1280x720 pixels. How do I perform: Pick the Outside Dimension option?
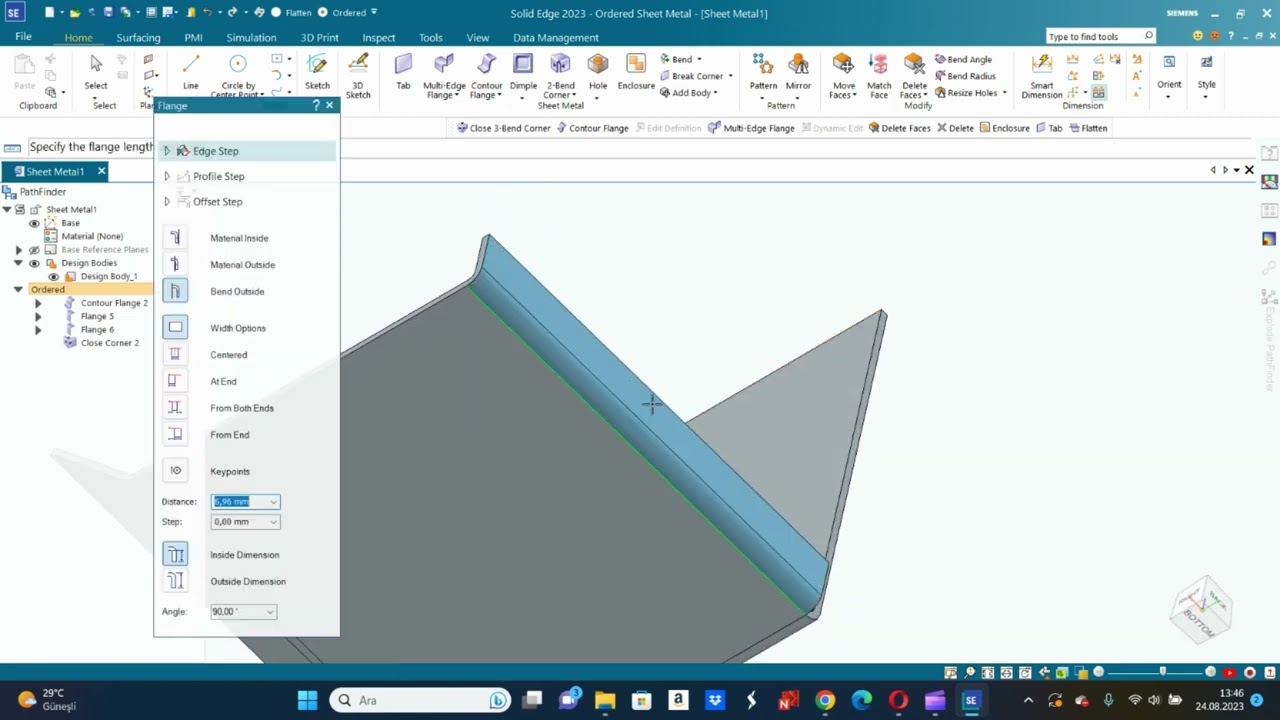point(175,581)
